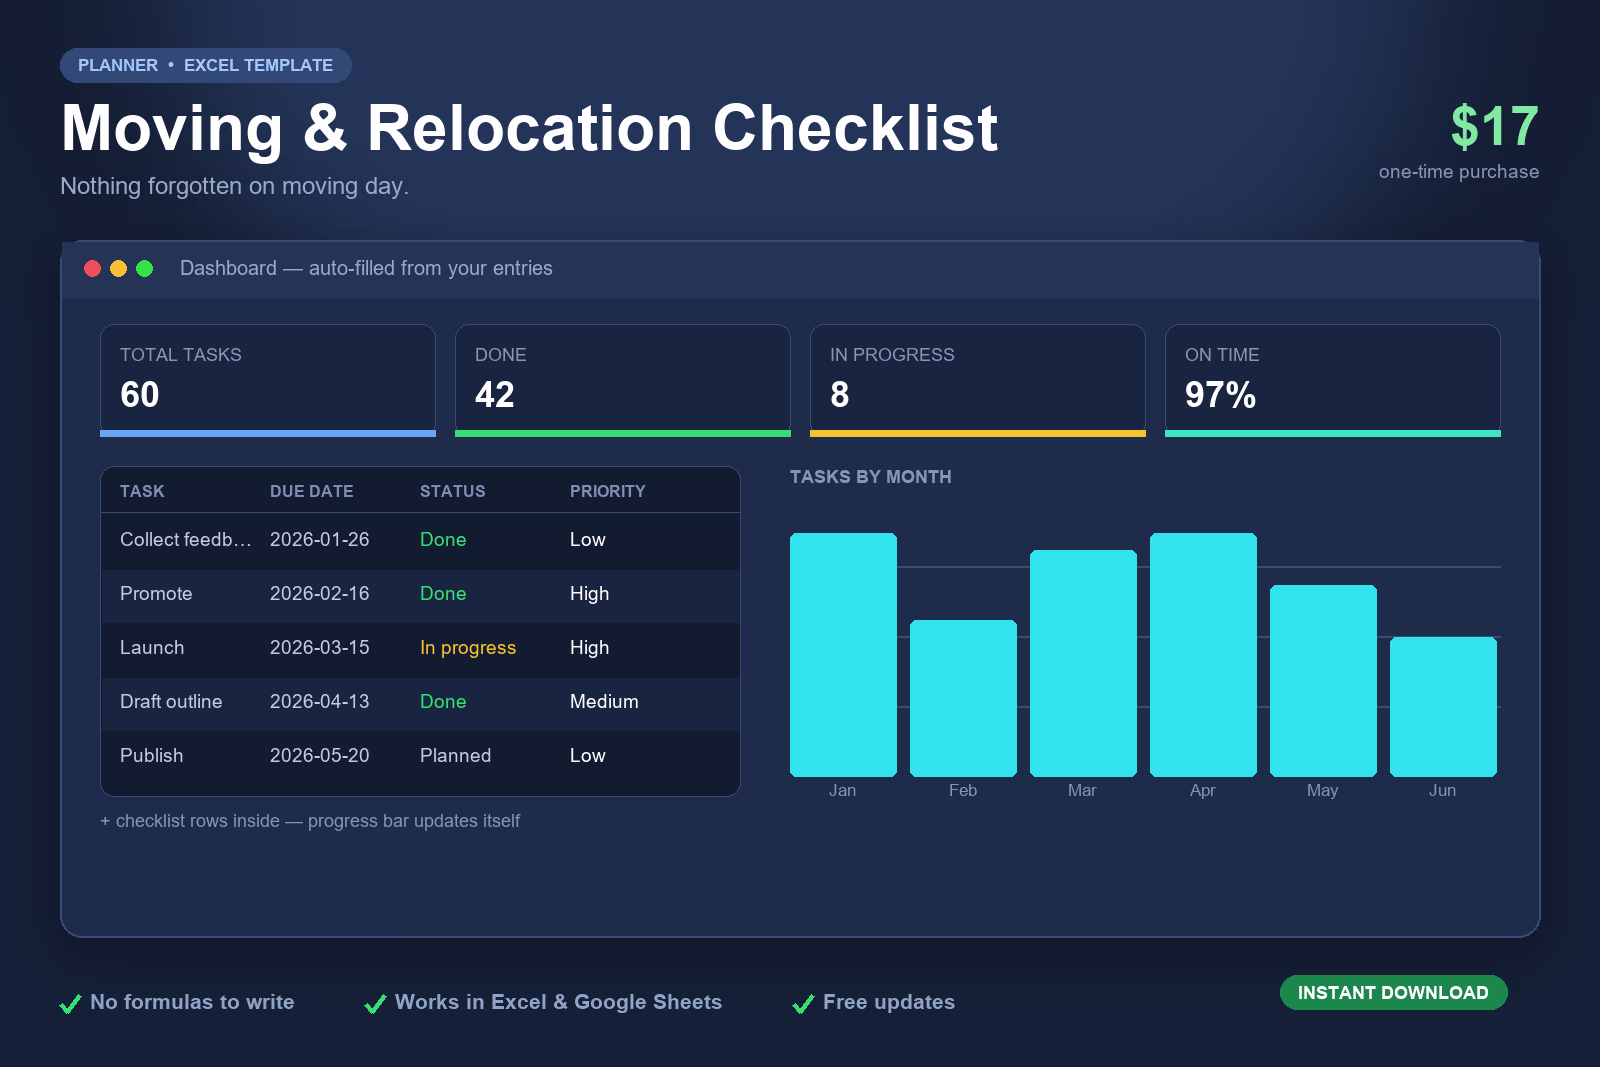Select the Done 42 summary card

pos(623,380)
